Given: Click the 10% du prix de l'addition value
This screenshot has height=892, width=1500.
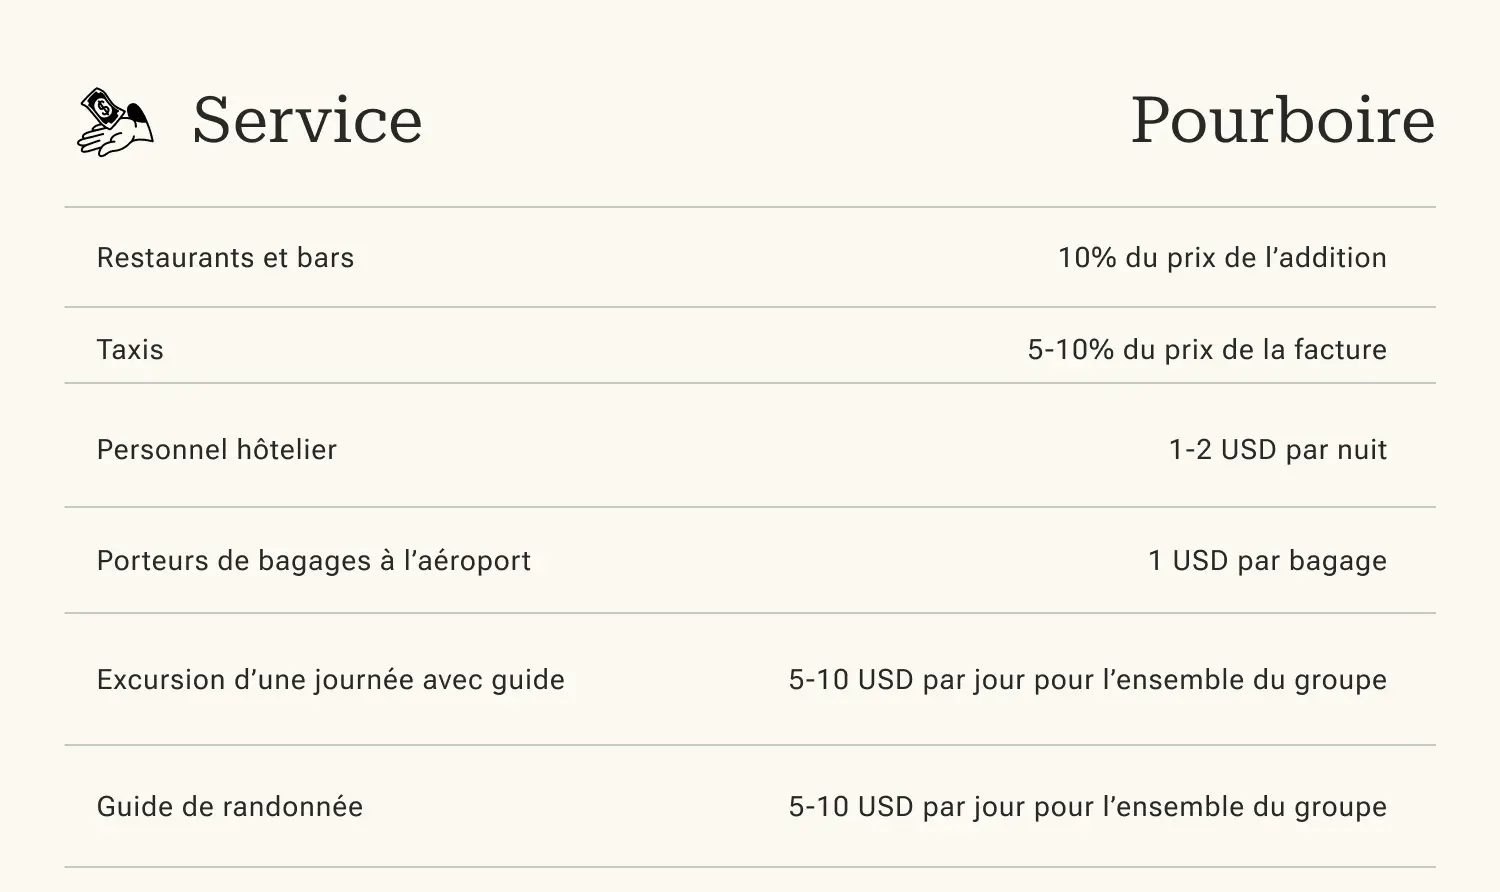Looking at the screenshot, I should pos(1222,258).
